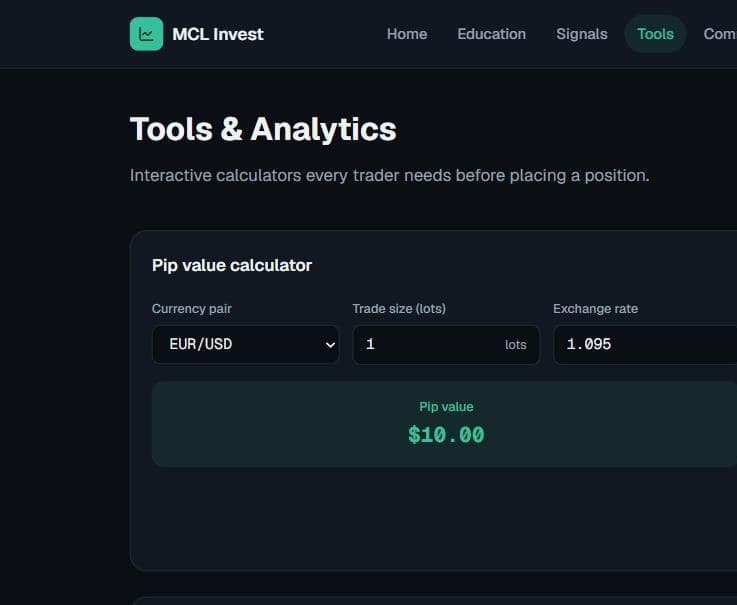The height and width of the screenshot is (605, 737).
Task: Click the Exchange rate field showing 1.095
Action: coord(645,345)
